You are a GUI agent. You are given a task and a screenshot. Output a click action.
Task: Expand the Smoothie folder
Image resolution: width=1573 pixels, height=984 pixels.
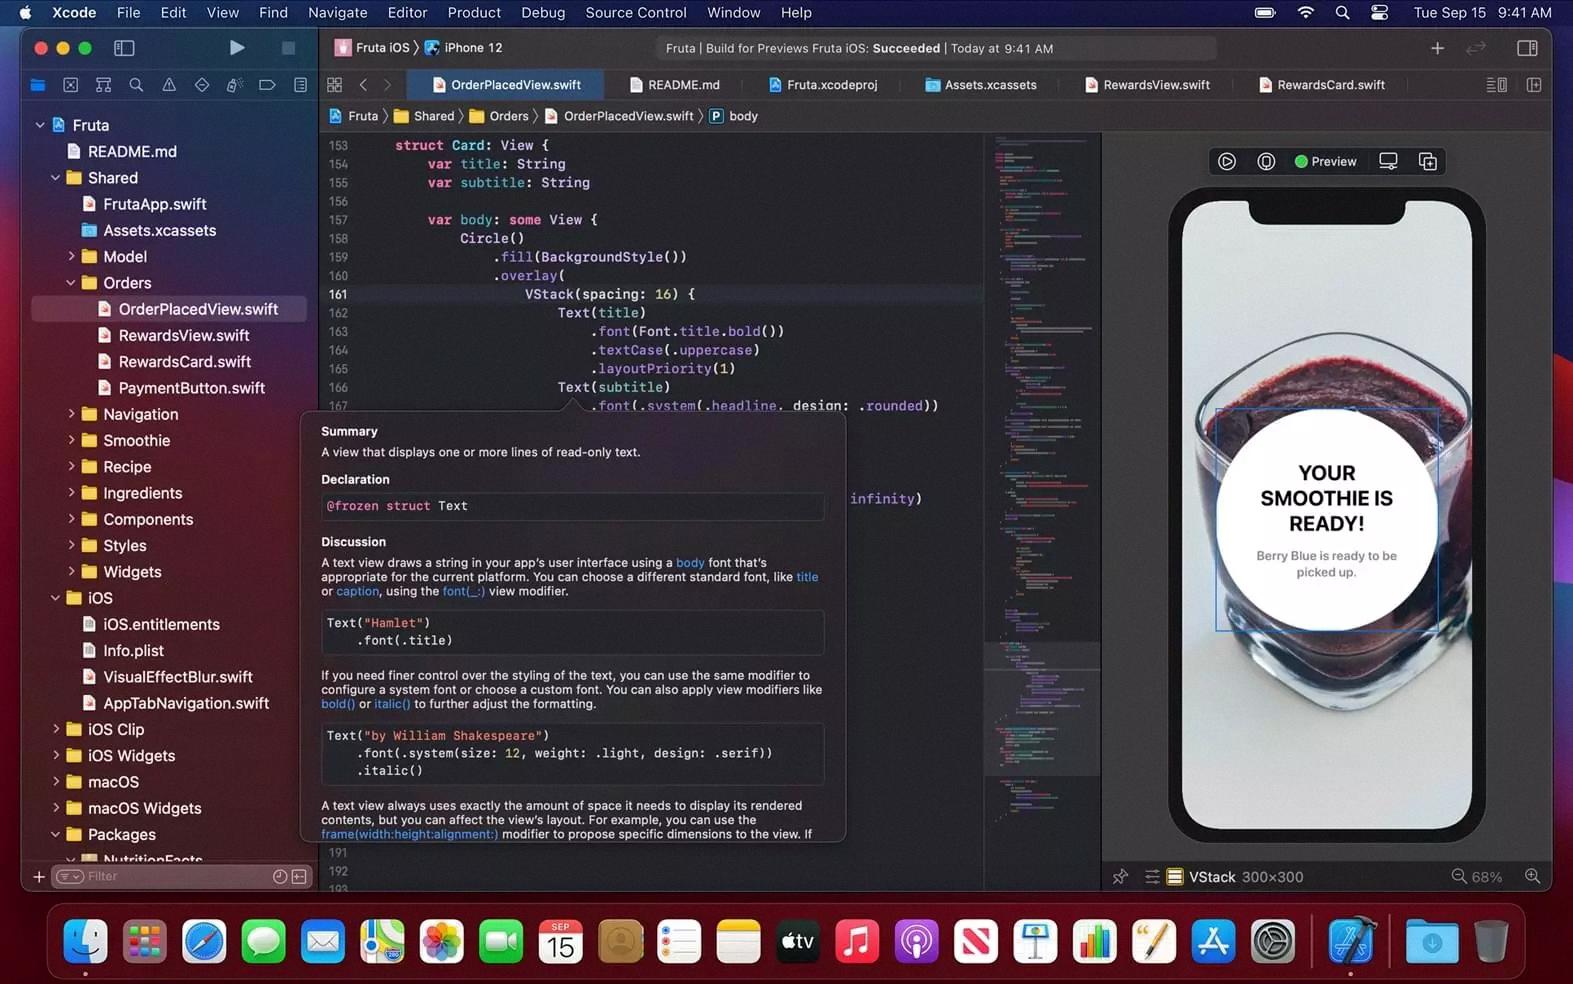click(x=71, y=440)
